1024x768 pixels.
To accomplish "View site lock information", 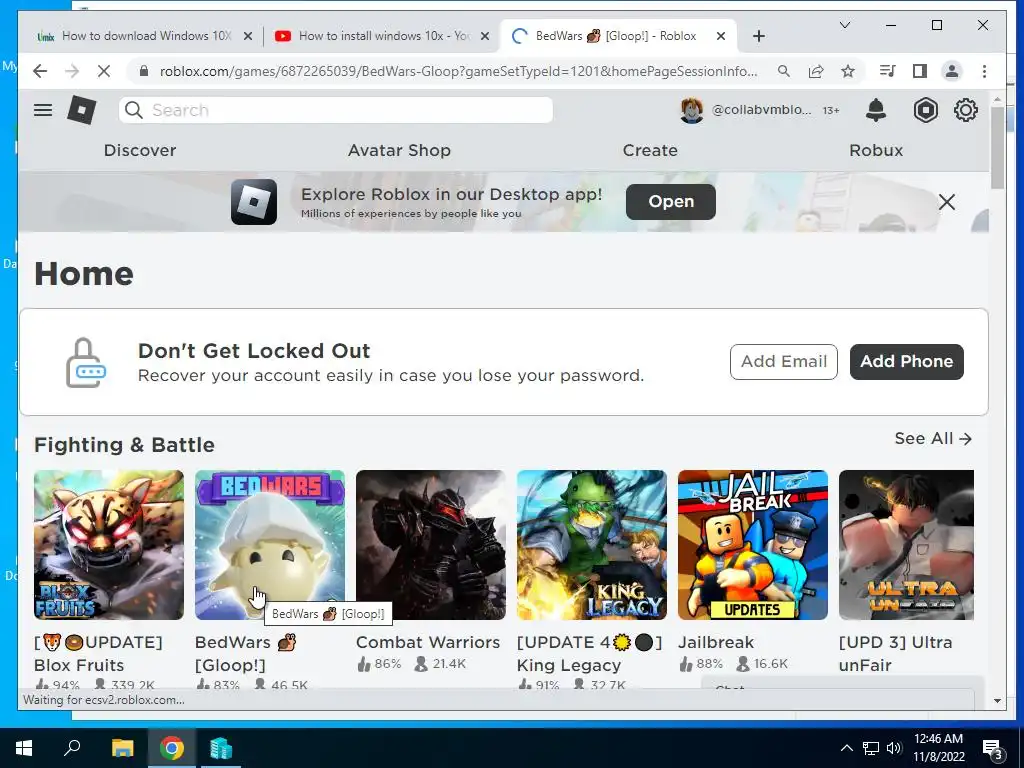I will pyautogui.click(x=144, y=71).
